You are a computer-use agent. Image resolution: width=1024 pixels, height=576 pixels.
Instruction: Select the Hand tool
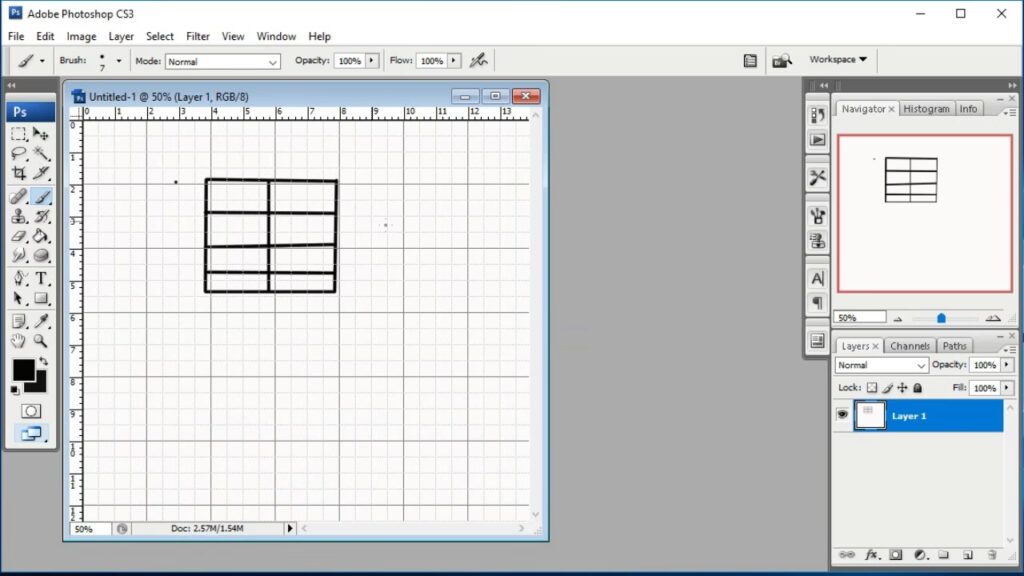(x=19, y=341)
